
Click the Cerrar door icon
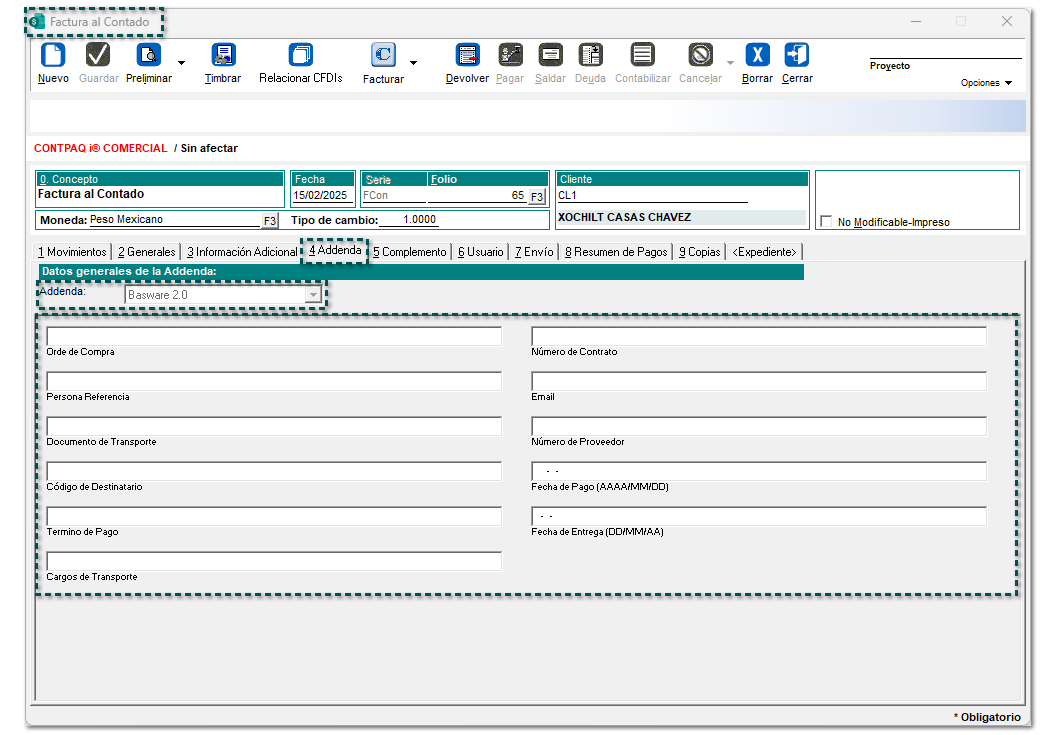pyautogui.click(x=797, y=55)
